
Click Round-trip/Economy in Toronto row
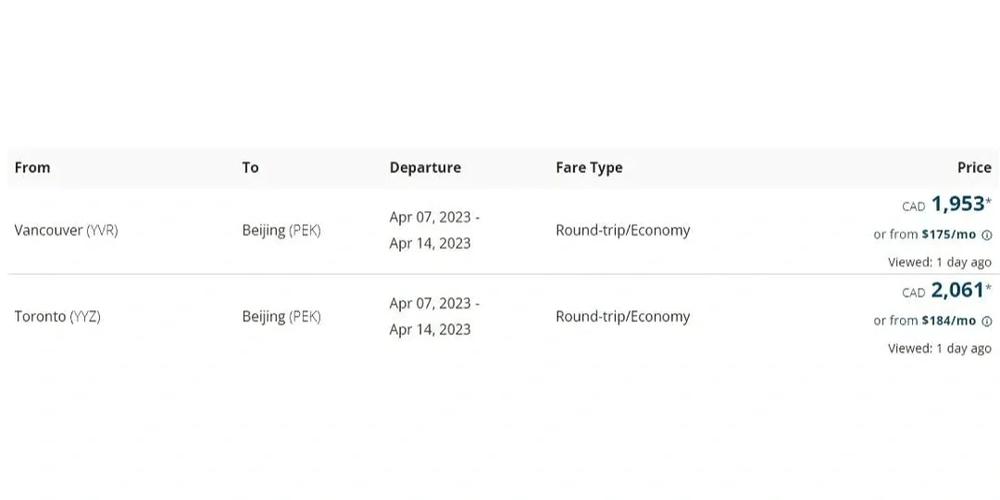coord(622,316)
